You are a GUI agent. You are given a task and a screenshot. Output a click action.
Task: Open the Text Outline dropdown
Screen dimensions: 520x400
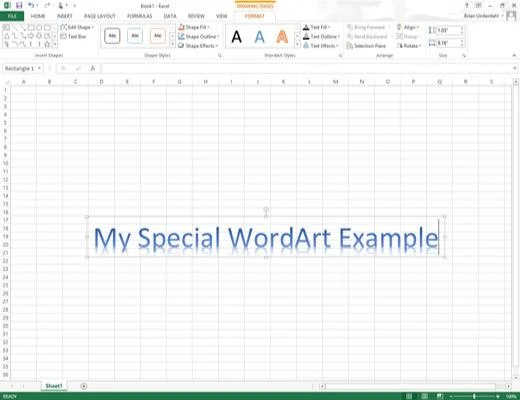click(x=321, y=36)
